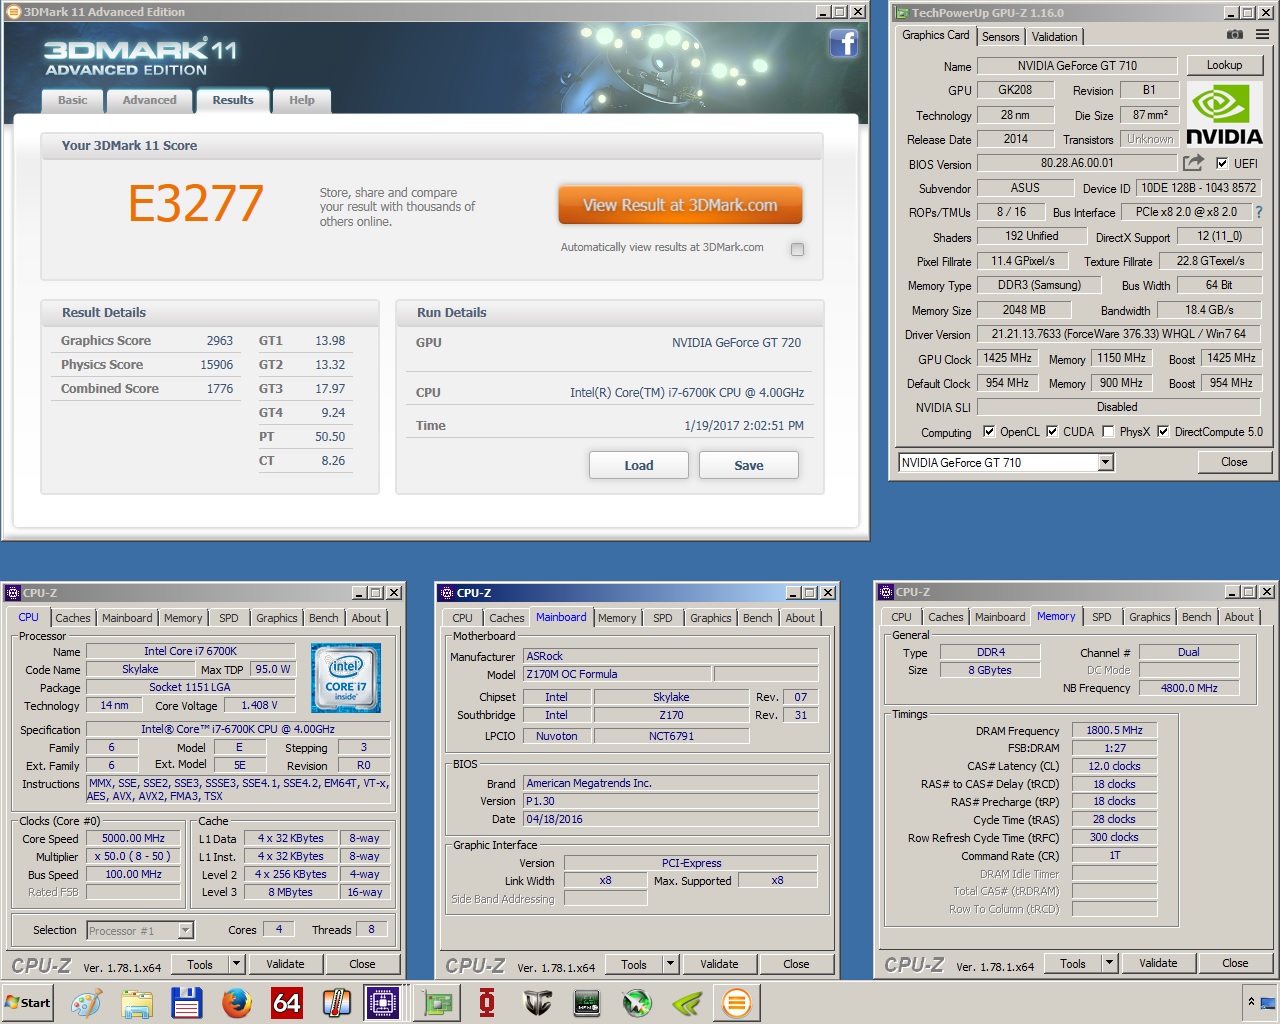Open Paint from the taskbar

pos(86,1002)
